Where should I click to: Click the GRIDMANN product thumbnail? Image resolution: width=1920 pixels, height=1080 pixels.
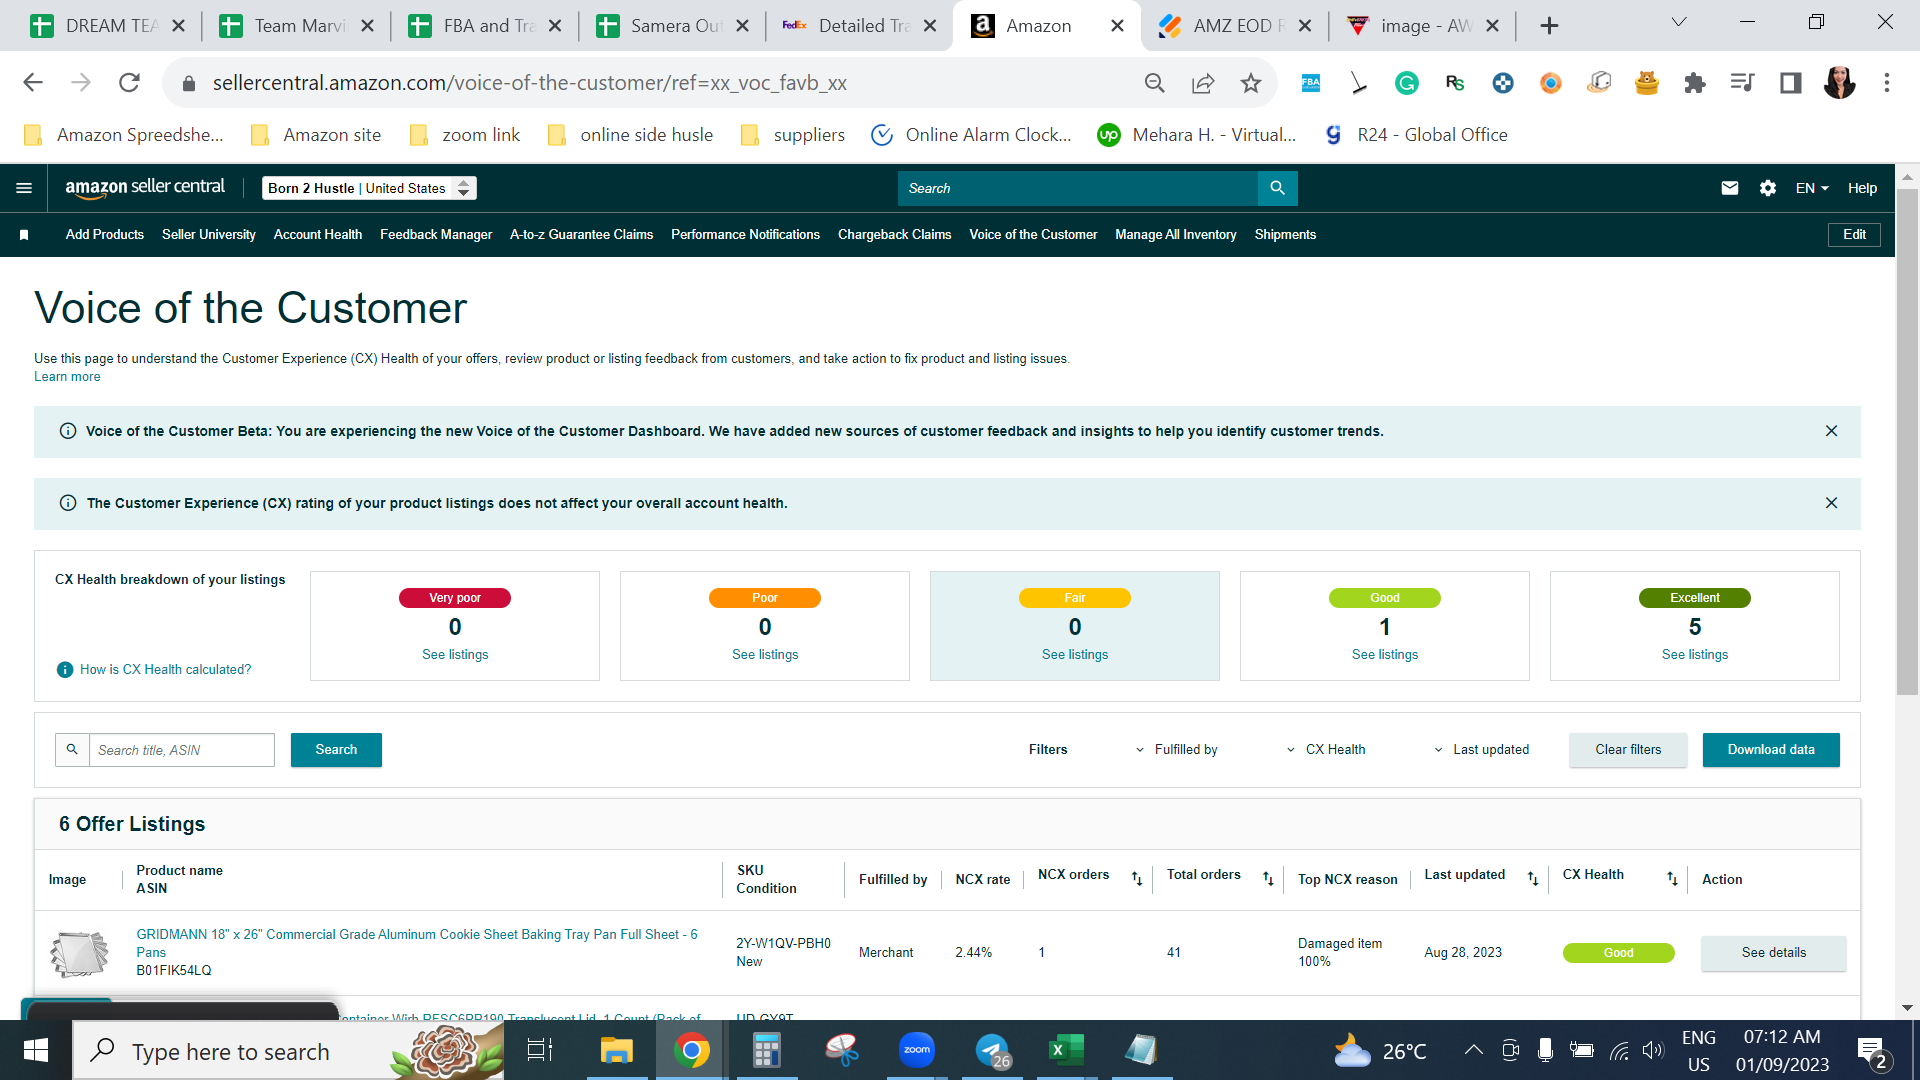point(79,953)
